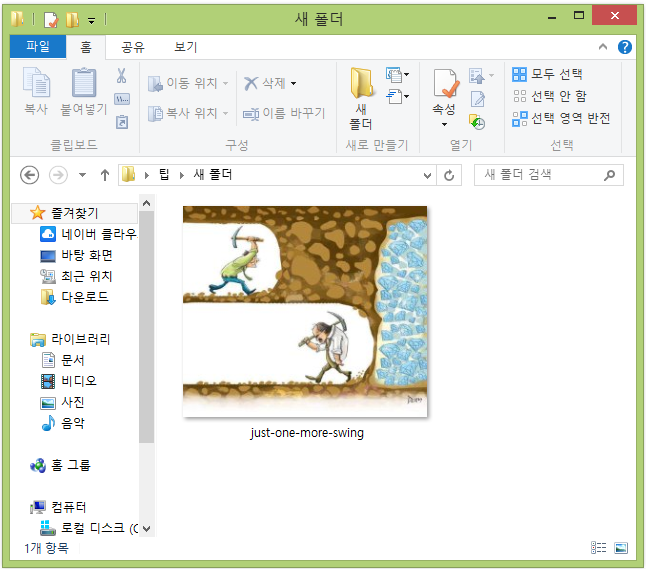Click the Up one level arrow
Image resolution: width=646 pixels, height=569 pixels.
[105, 176]
